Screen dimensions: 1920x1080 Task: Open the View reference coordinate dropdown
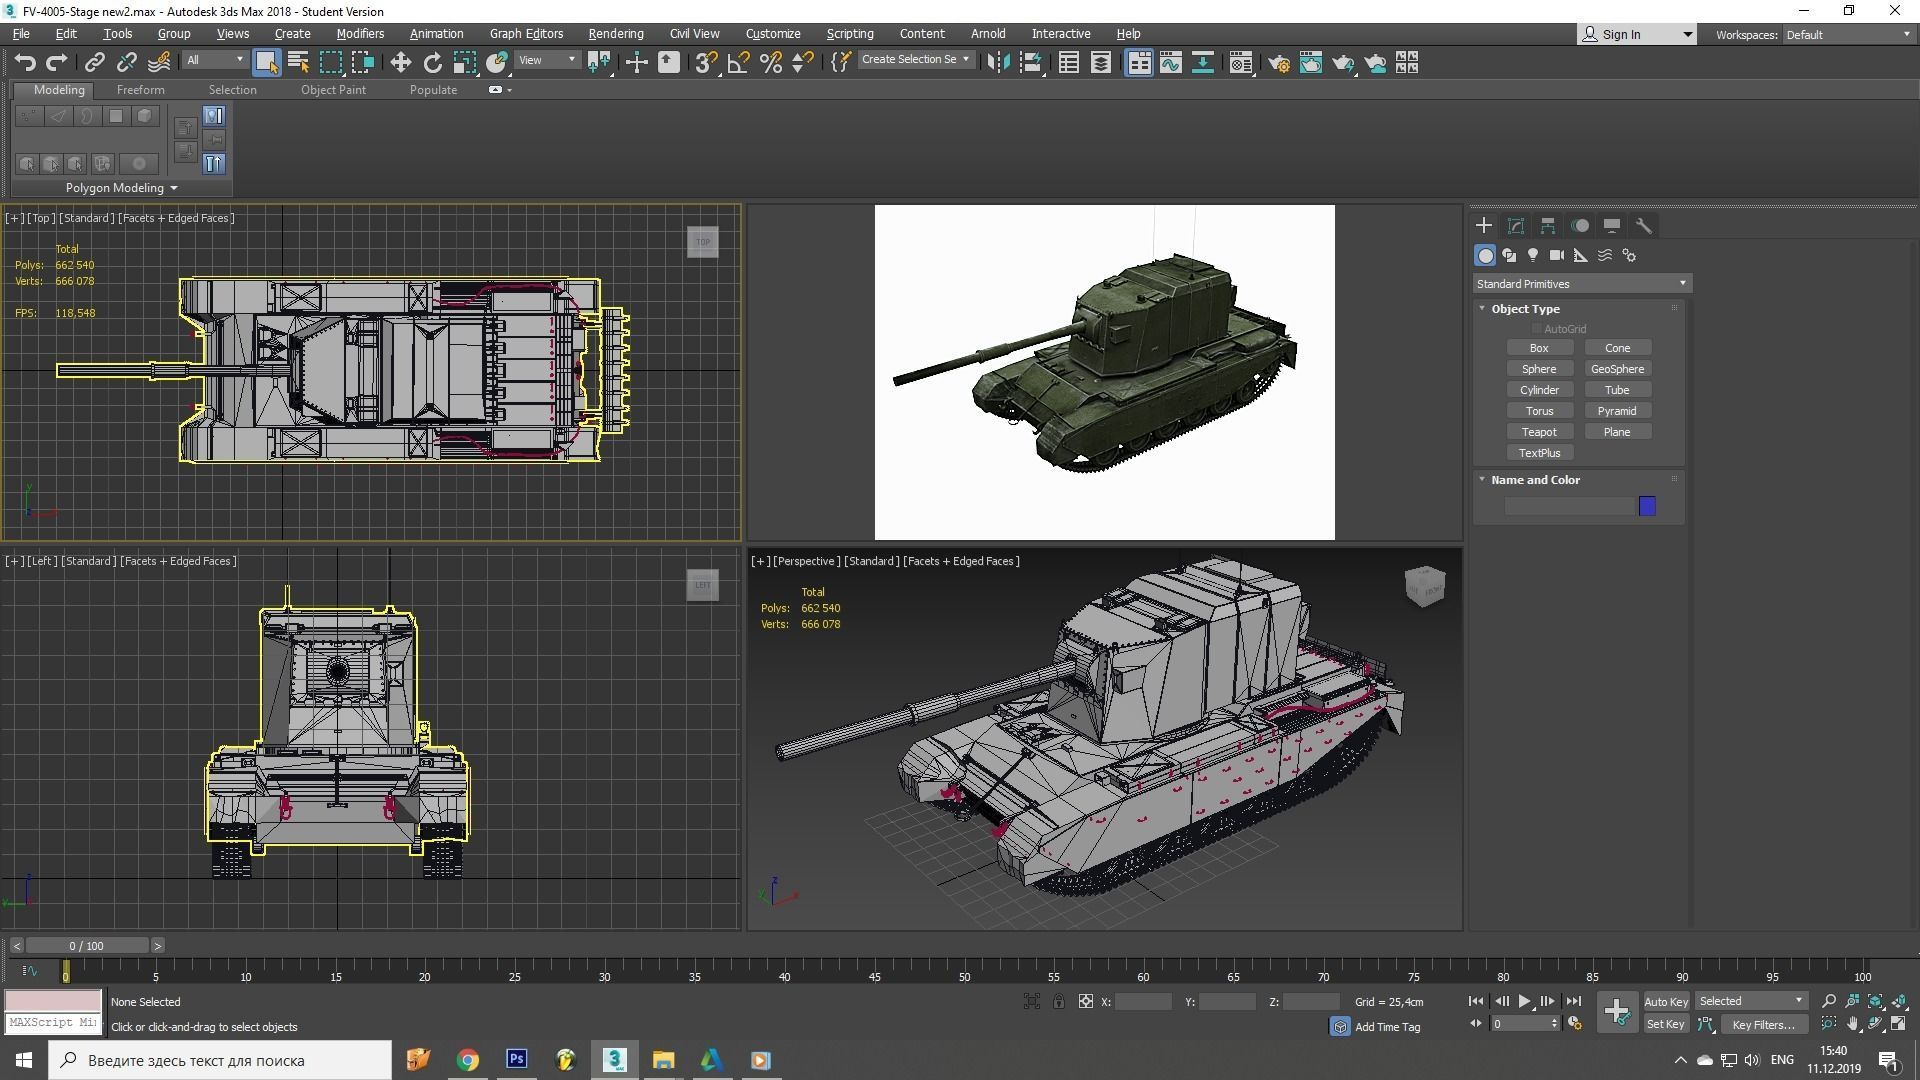(x=547, y=60)
